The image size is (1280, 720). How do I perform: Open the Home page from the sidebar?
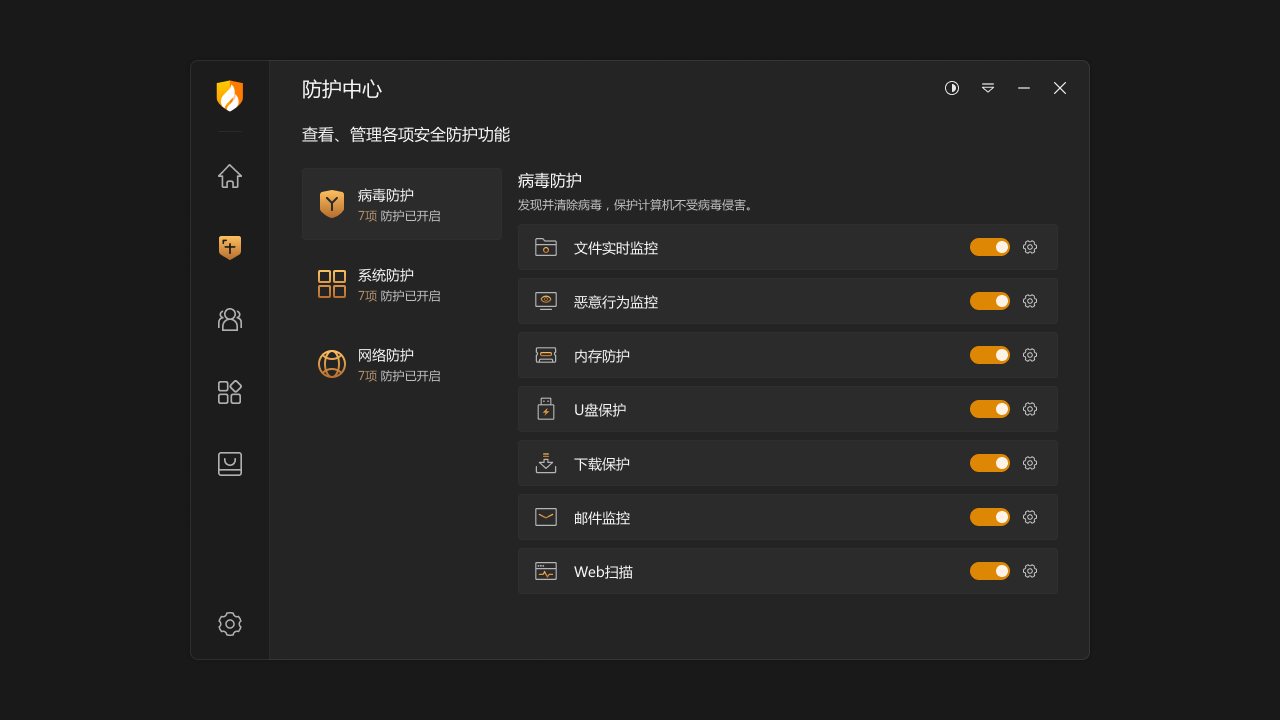[x=229, y=175]
